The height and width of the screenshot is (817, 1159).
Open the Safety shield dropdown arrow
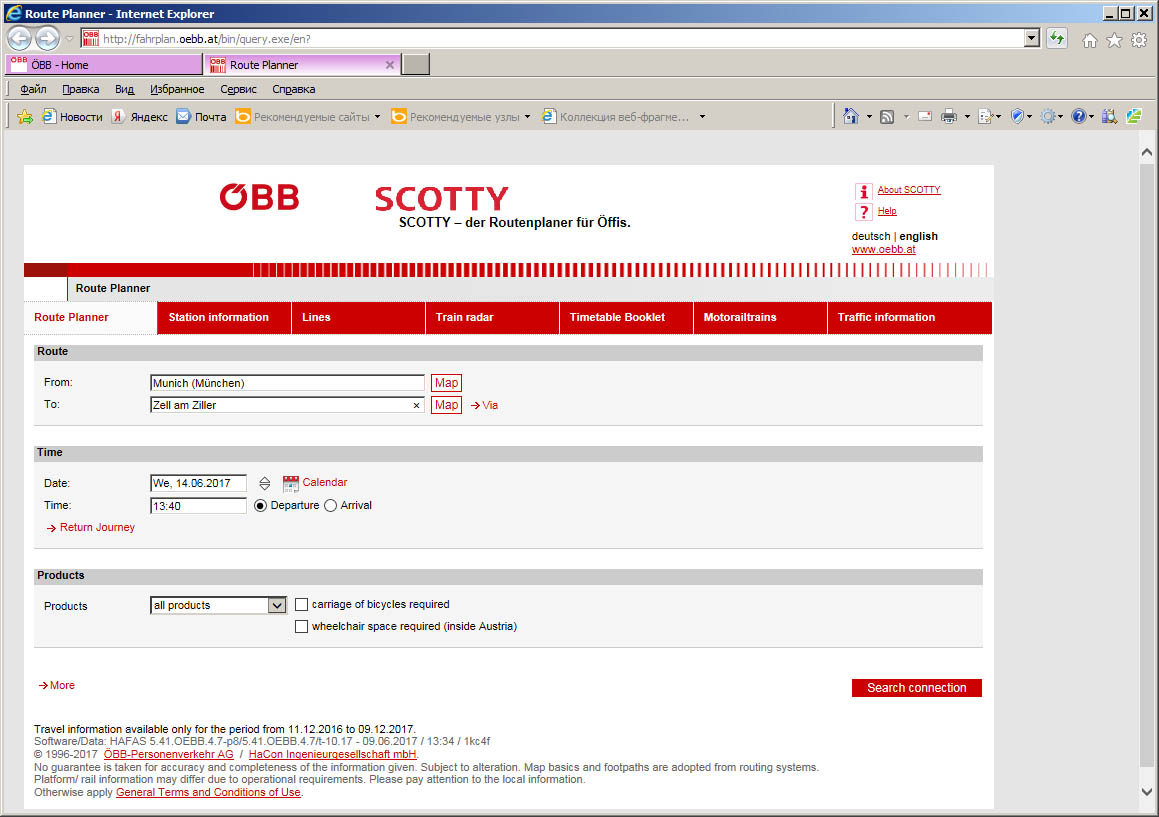coord(1030,117)
